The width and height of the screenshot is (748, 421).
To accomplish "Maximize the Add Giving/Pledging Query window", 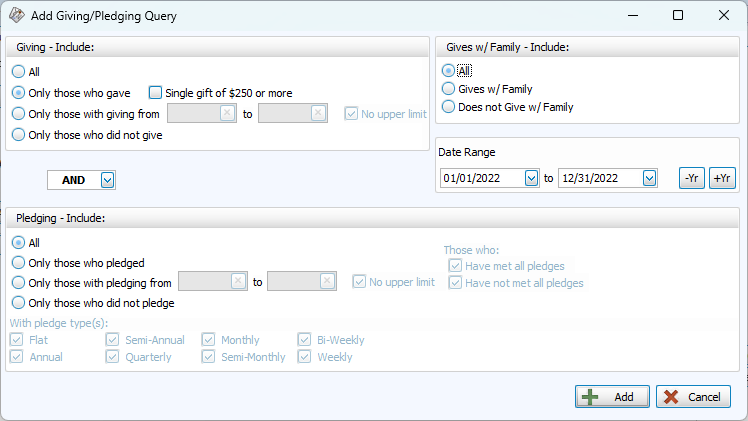I will click(677, 15).
